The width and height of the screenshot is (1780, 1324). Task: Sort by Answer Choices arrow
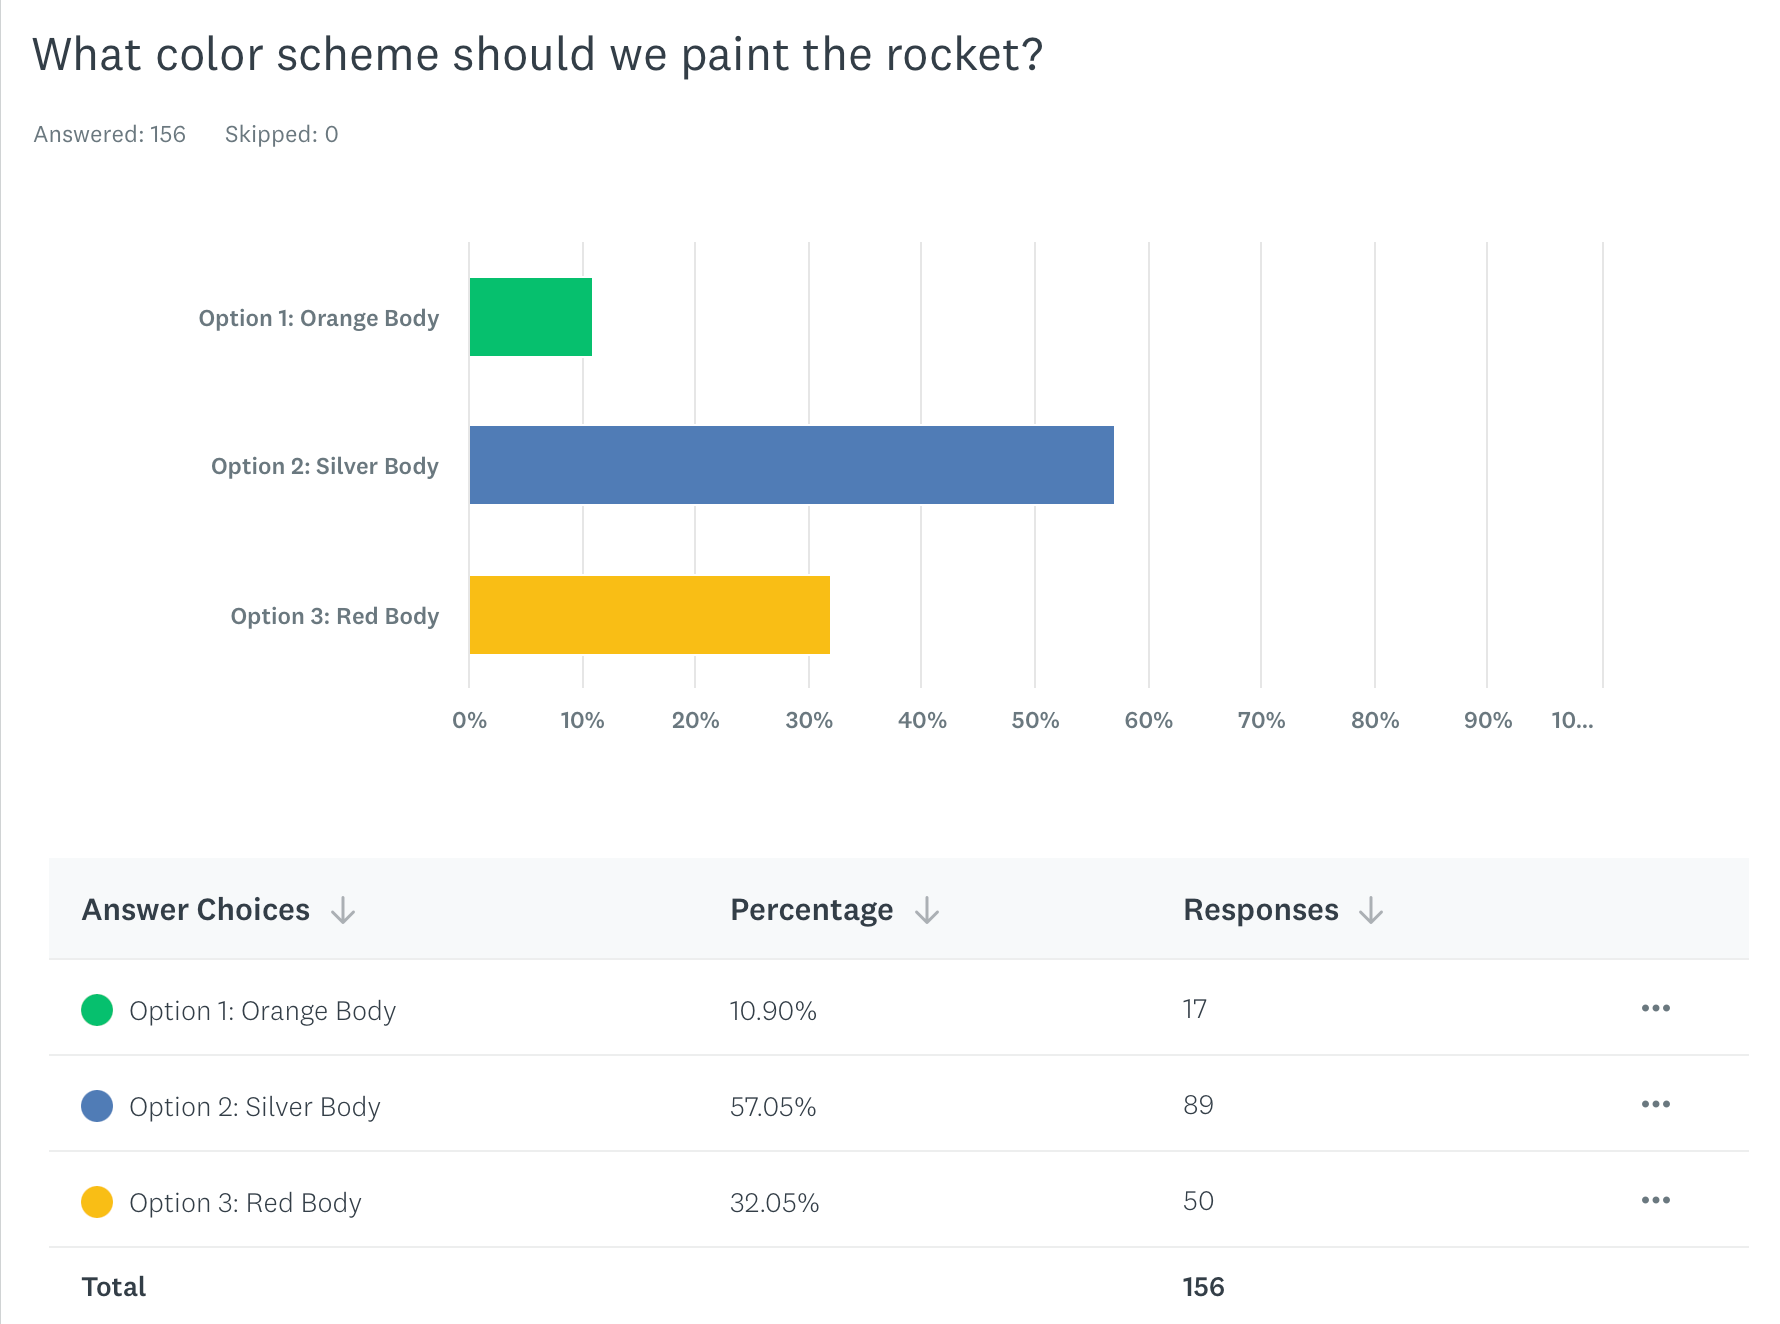343,910
